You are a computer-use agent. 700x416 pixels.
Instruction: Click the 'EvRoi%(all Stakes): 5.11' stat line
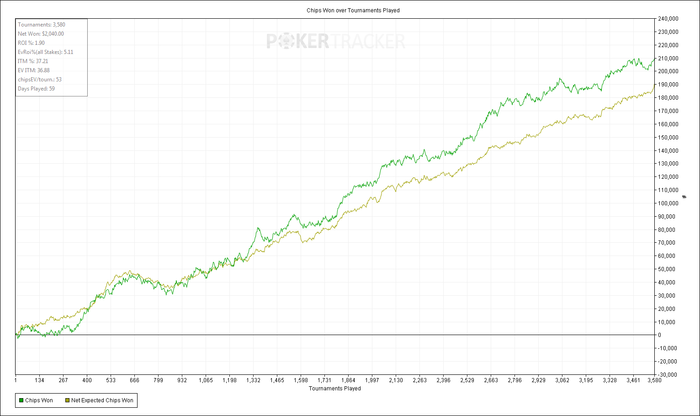tap(46, 52)
